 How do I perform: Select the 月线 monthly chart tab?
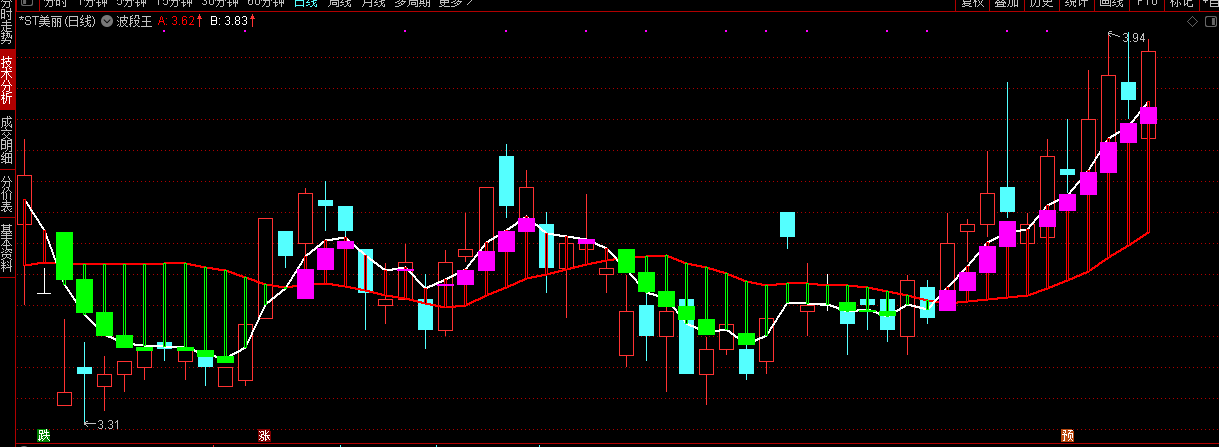[373, 3]
